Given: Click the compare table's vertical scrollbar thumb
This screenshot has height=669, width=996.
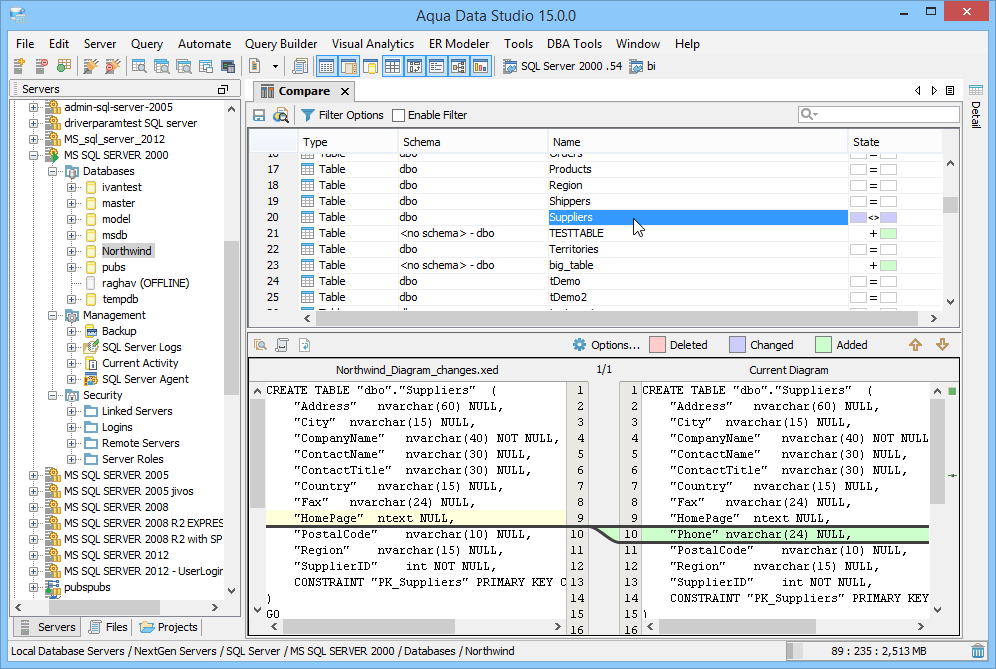Looking at the screenshot, I should (x=950, y=205).
